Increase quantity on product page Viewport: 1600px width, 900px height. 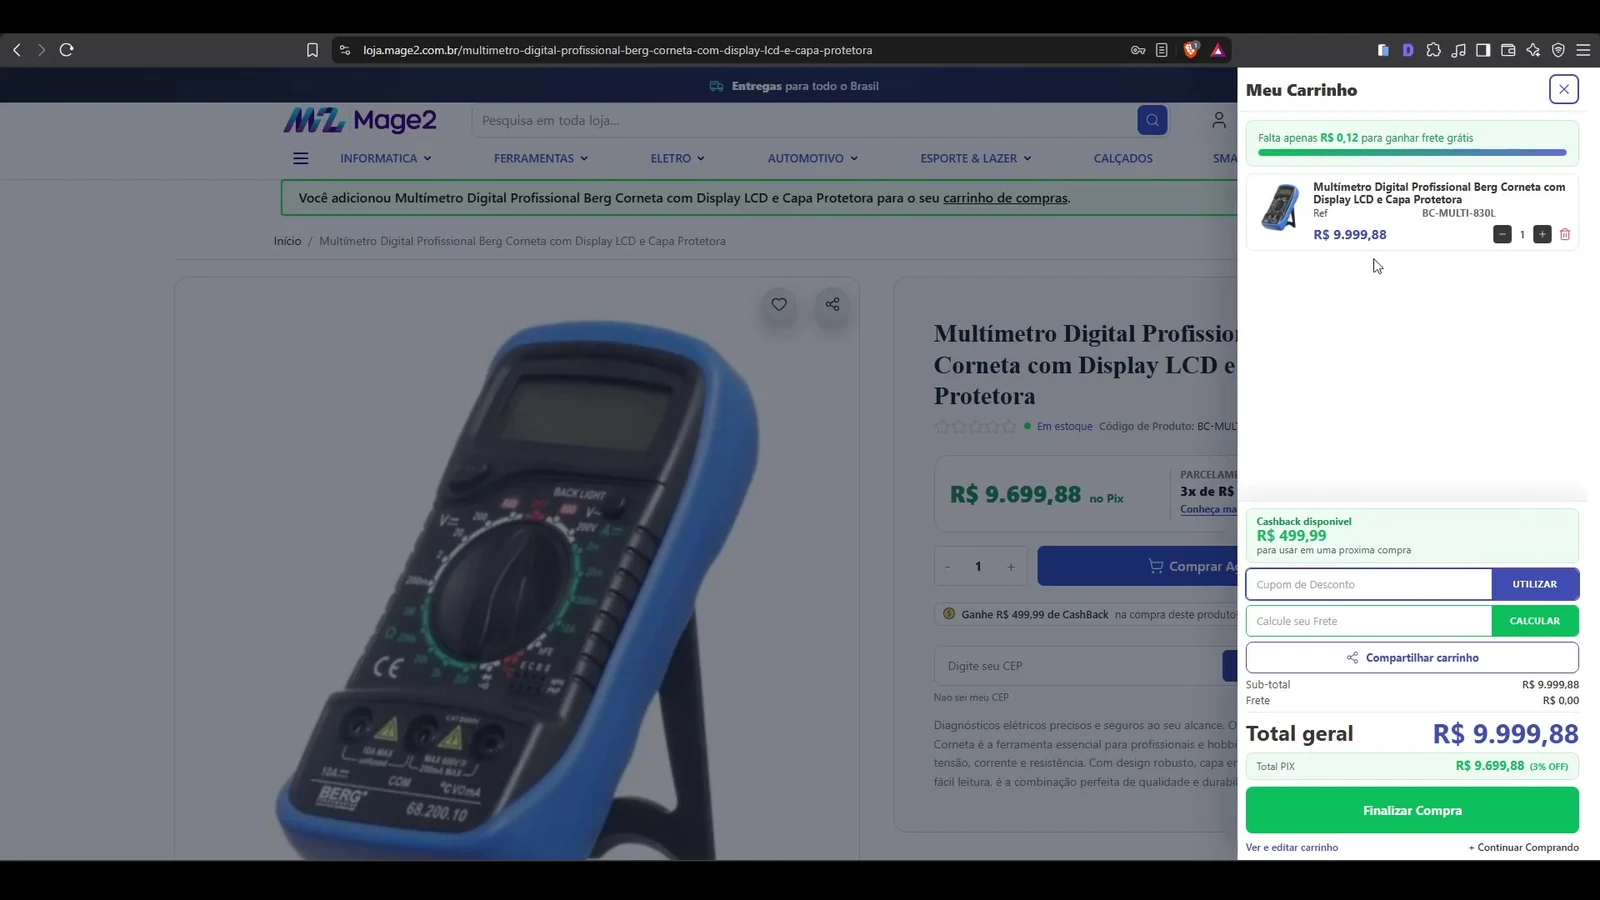pyautogui.click(x=1011, y=567)
